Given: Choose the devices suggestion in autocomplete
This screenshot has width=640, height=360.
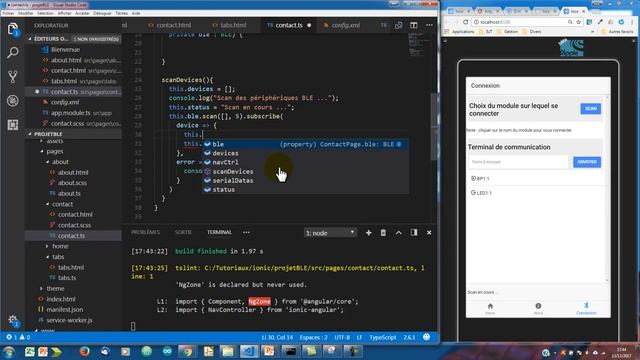Looking at the screenshot, I should (x=305, y=153).
